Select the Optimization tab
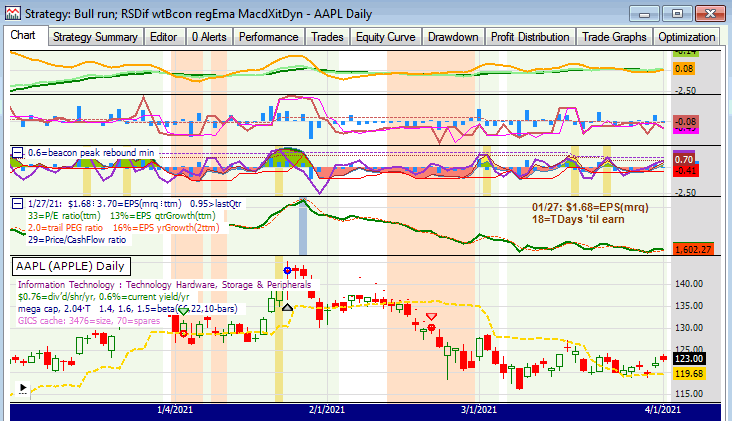This screenshot has height=421, width=732. point(686,37)
